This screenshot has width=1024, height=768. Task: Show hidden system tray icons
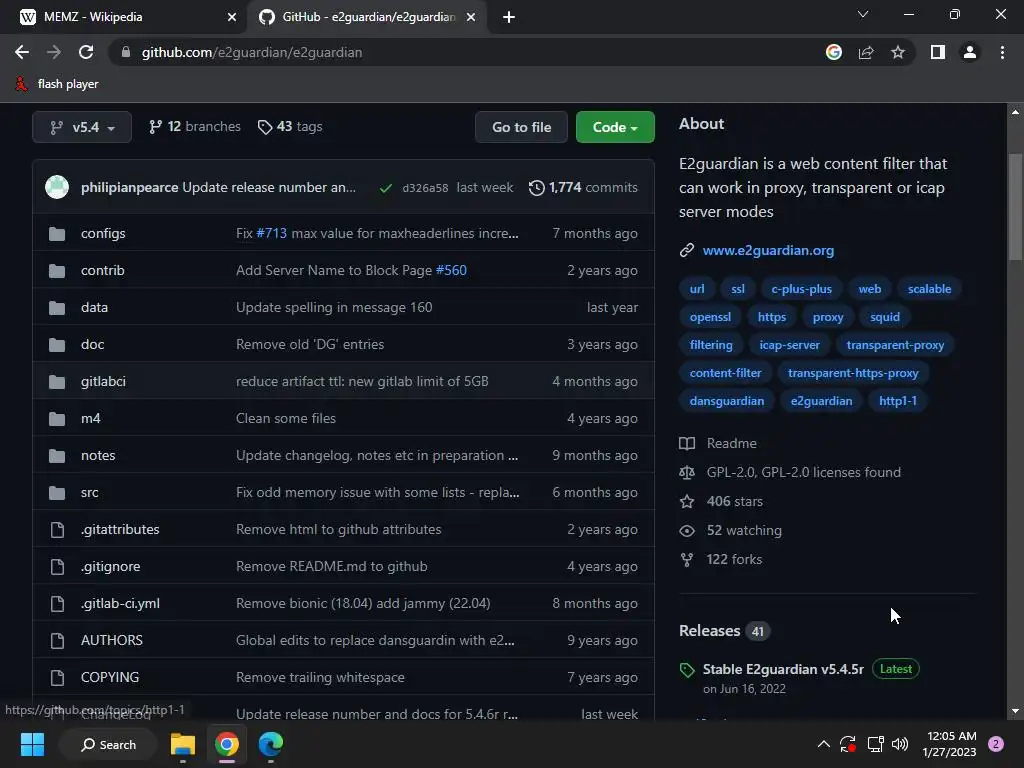[x=824, y=744]
